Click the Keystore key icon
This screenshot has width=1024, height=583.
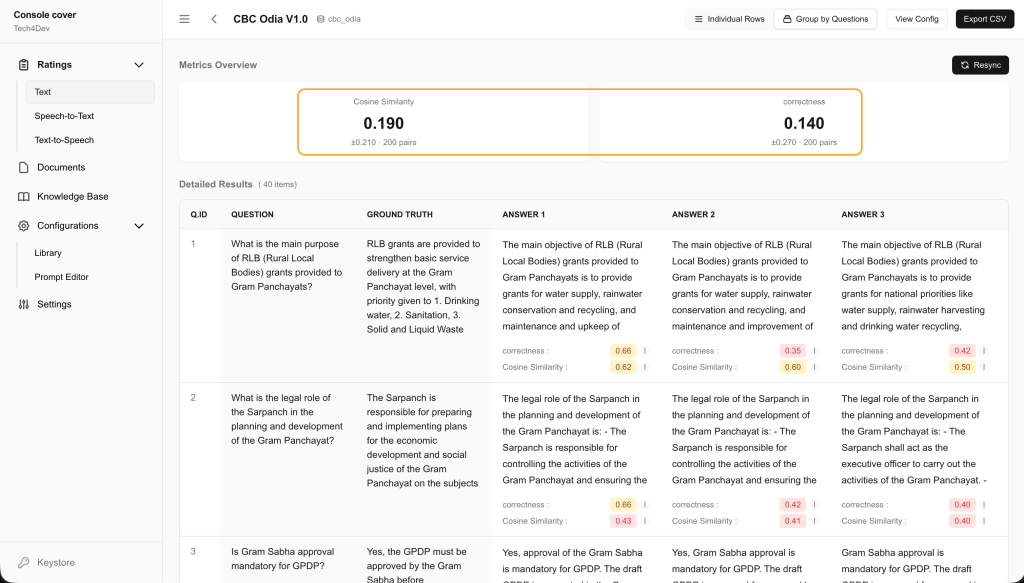coord(24,563)
